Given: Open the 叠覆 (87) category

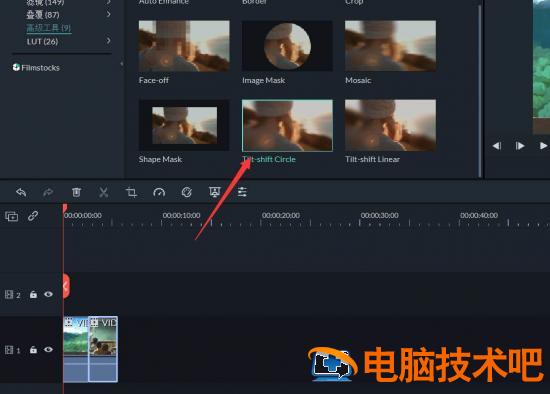Looking at the screenshot, I should click(x=43, y=15).
